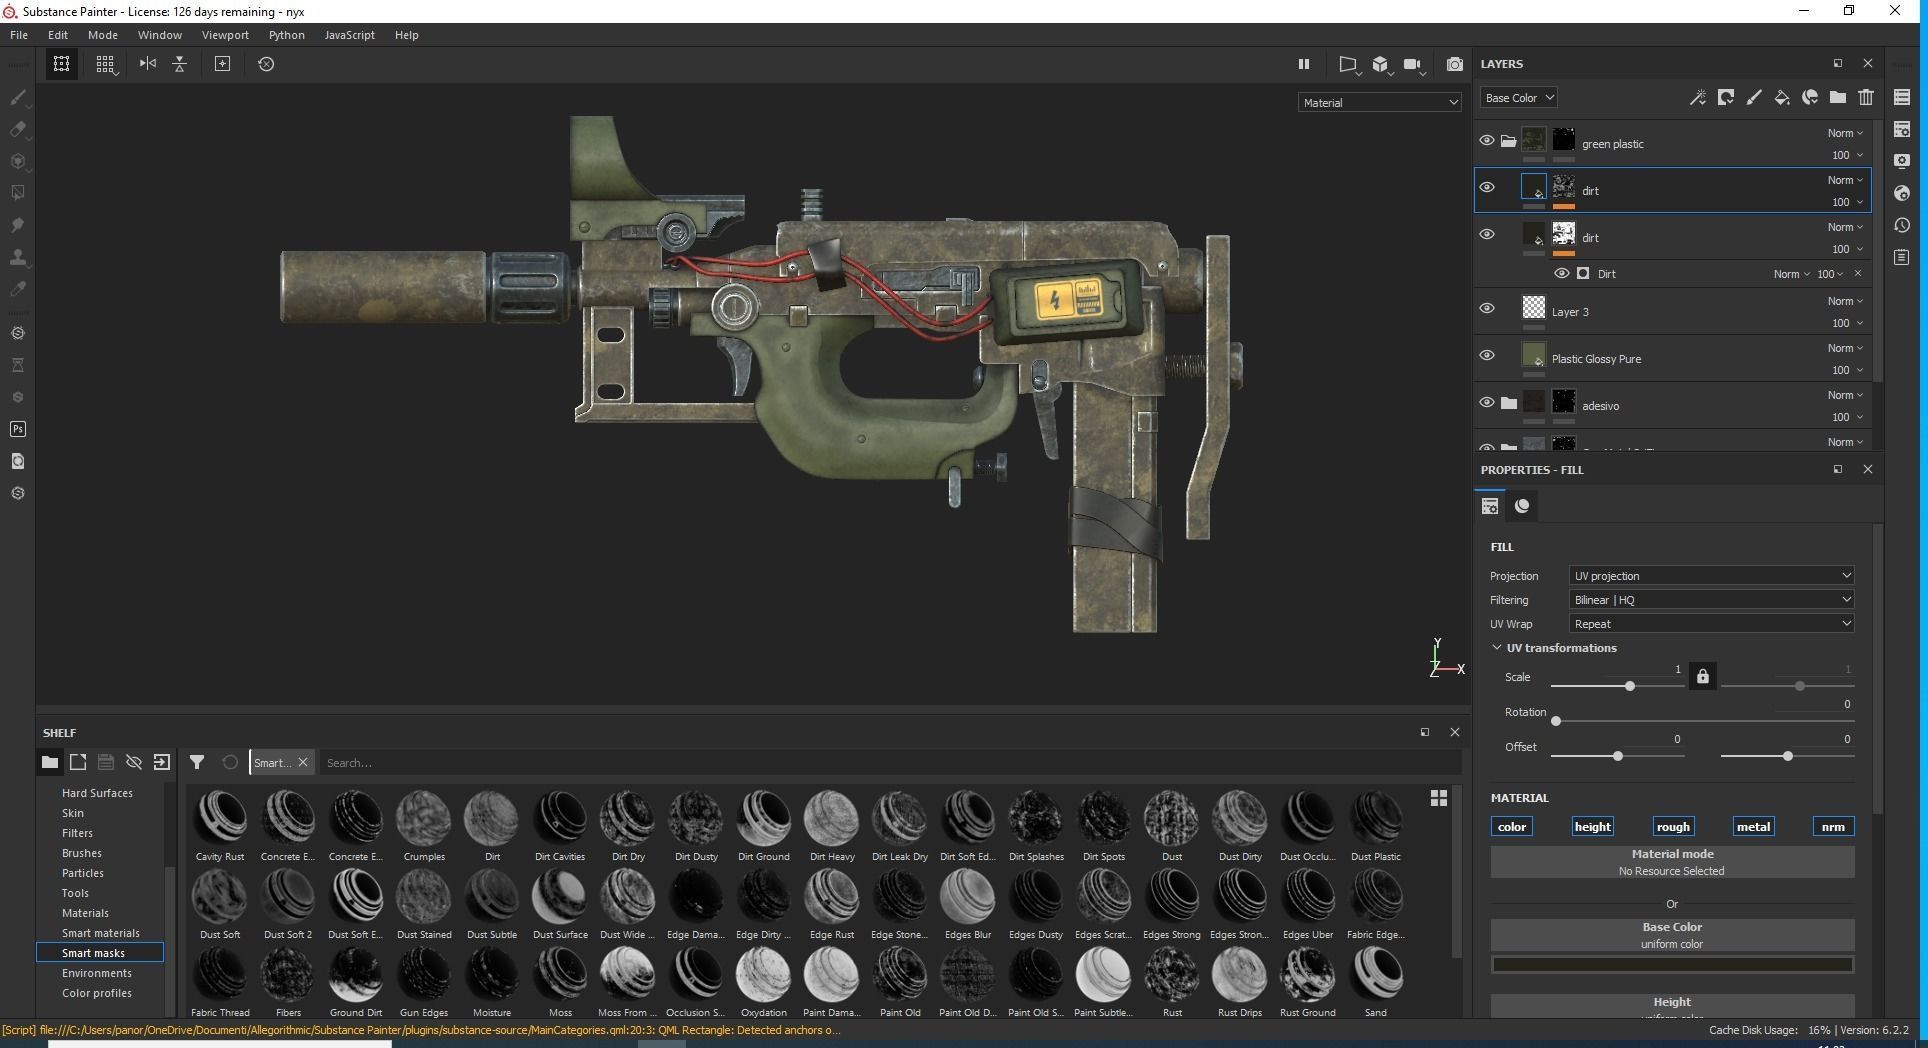This screenshot has width=1928, height=1048.
Task: Add a new fill layer
Action: tap(1782, 97)
